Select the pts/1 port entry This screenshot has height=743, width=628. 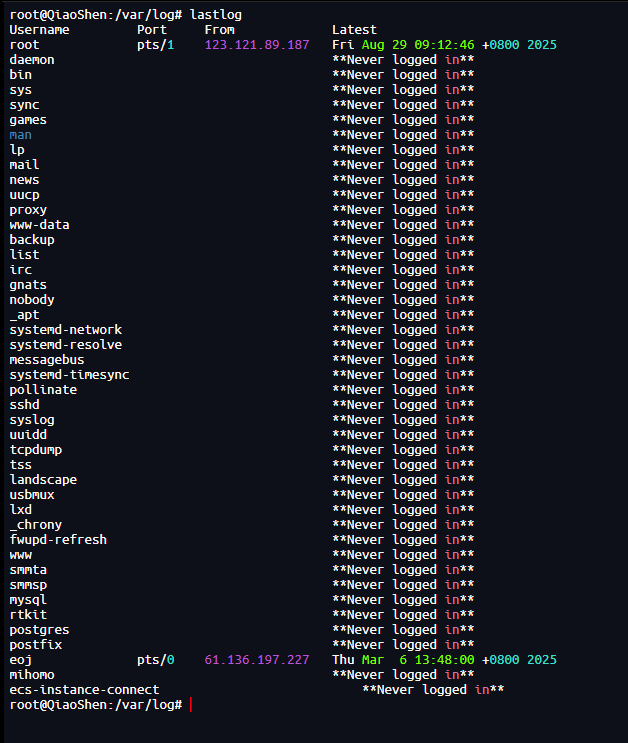click(155, 45)
